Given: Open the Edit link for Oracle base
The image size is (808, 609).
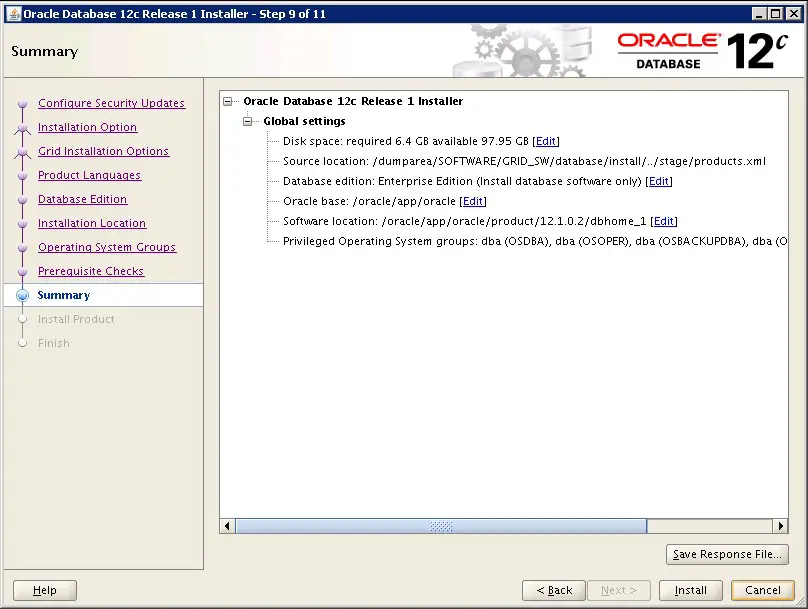Looking at the screenshot, I should tap(473, 201).
